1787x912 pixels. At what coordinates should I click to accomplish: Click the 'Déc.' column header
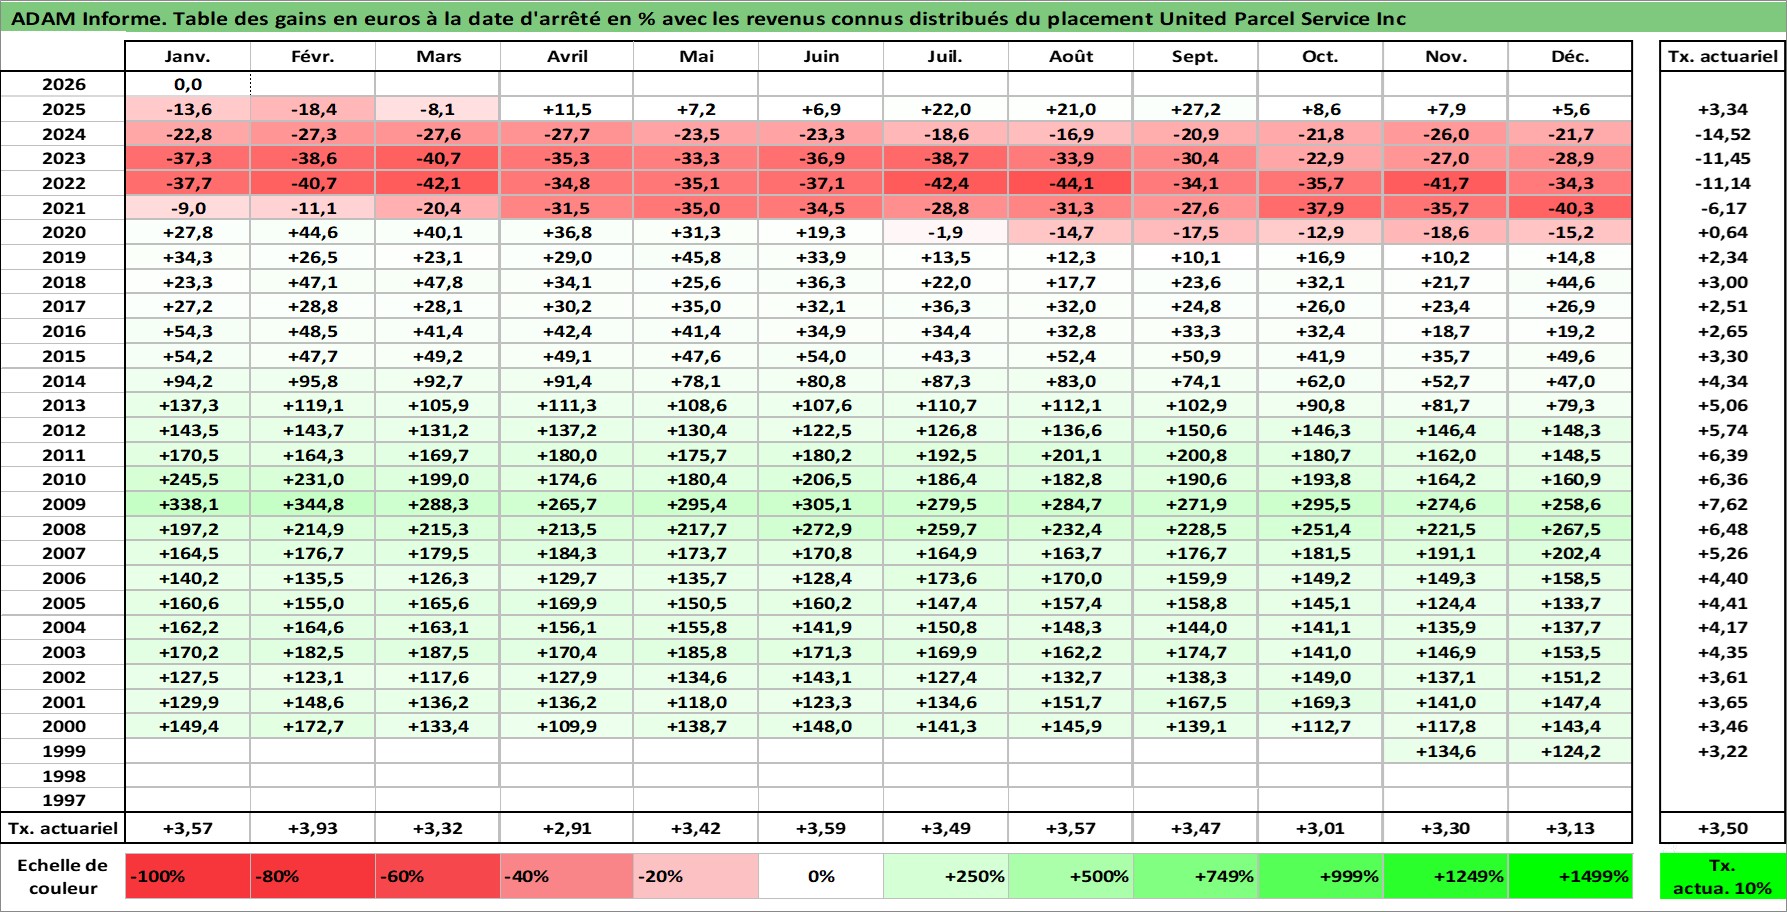coord(1570,56)
